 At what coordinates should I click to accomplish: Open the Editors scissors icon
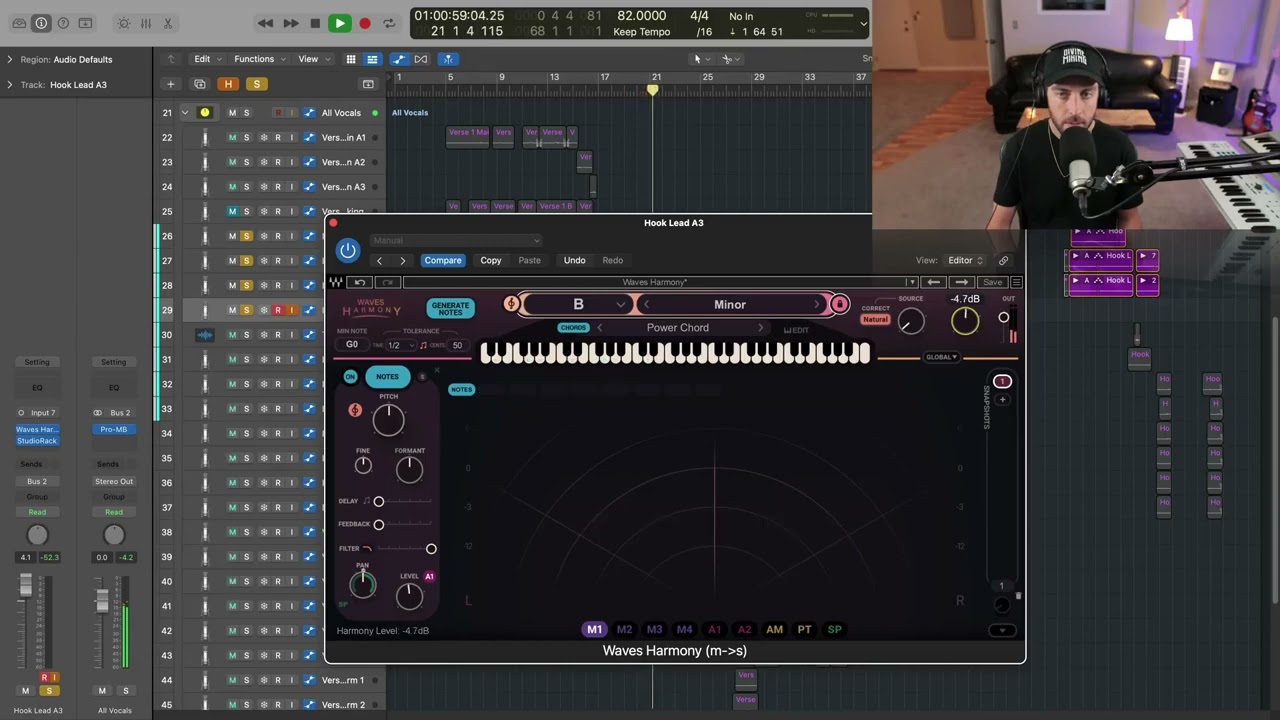click(168, 23)
